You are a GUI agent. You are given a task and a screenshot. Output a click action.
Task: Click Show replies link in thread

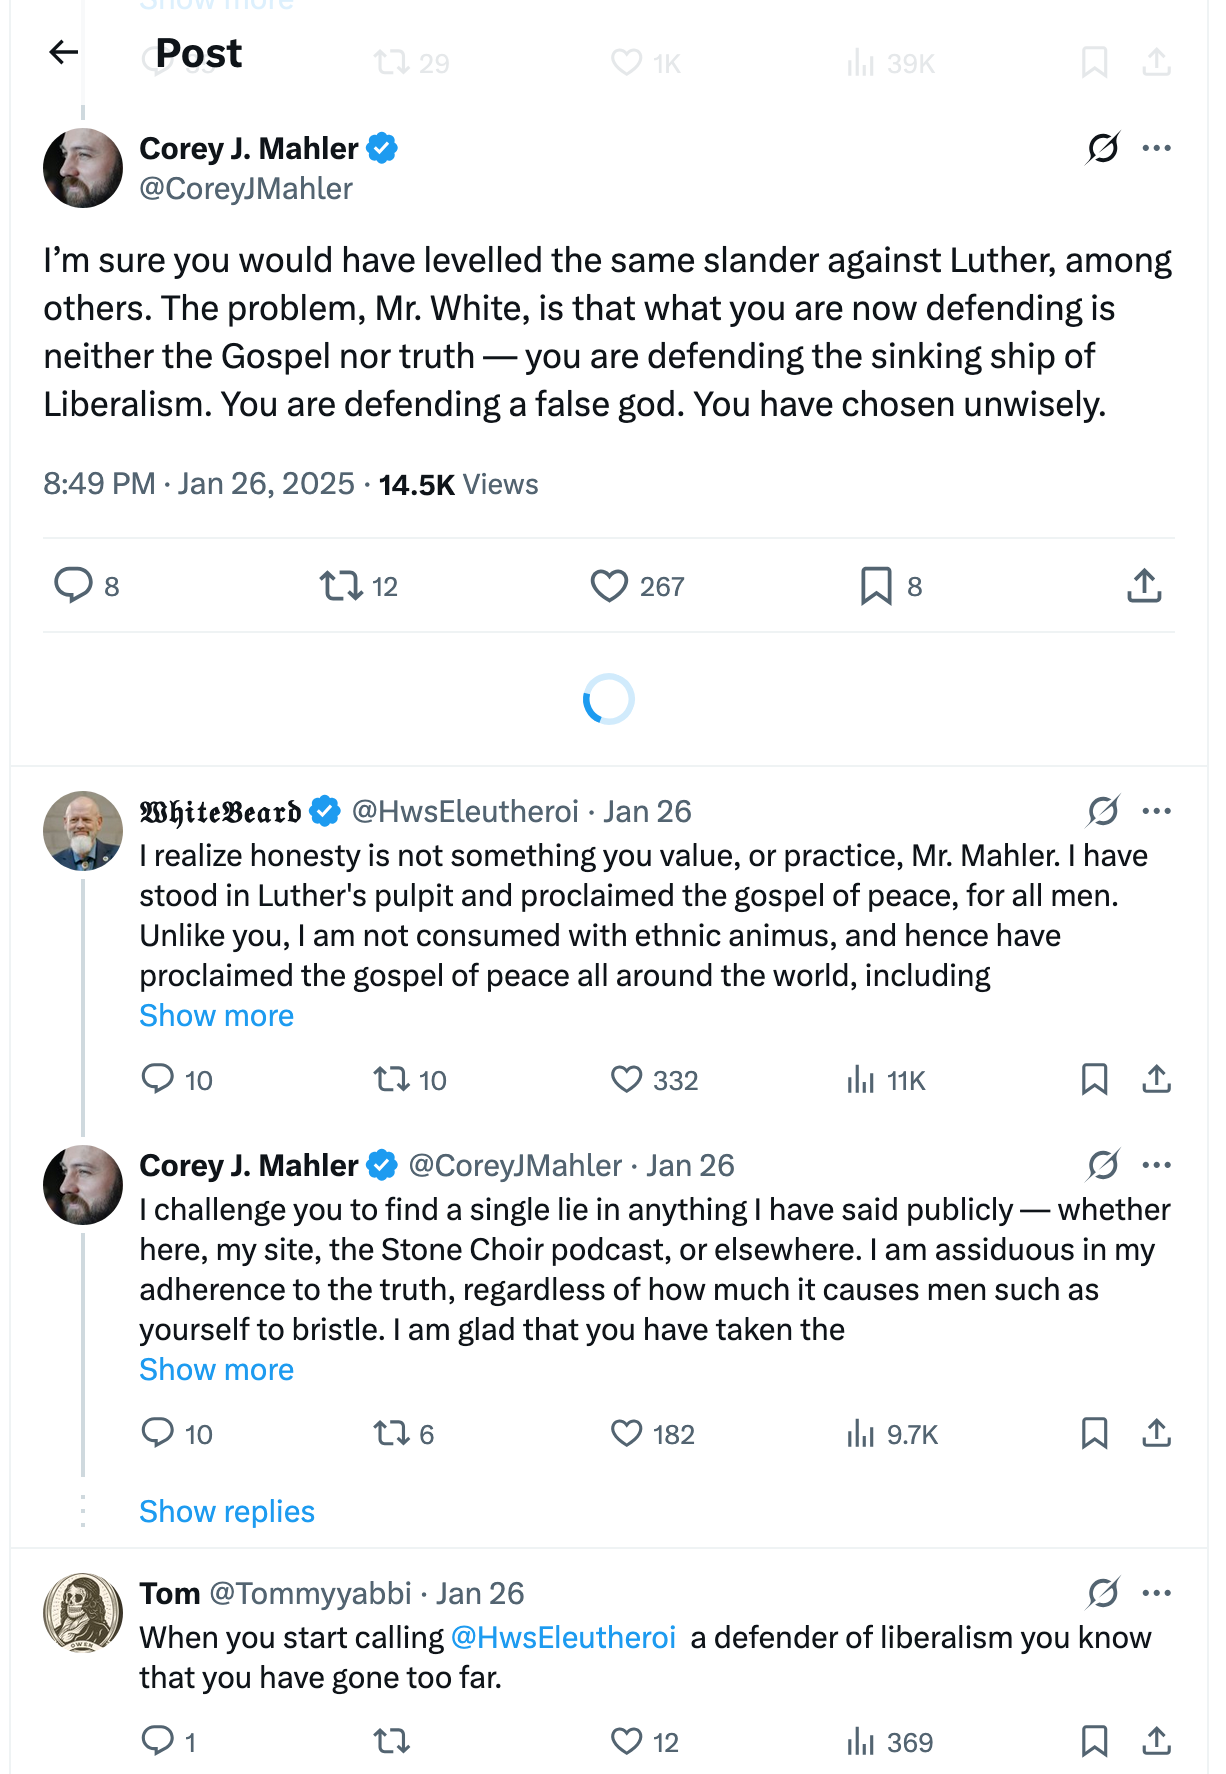click(227, 1512)
